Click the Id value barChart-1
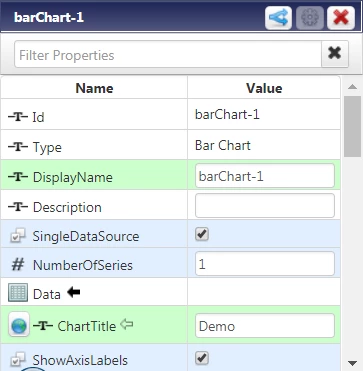 click(227, 115)
